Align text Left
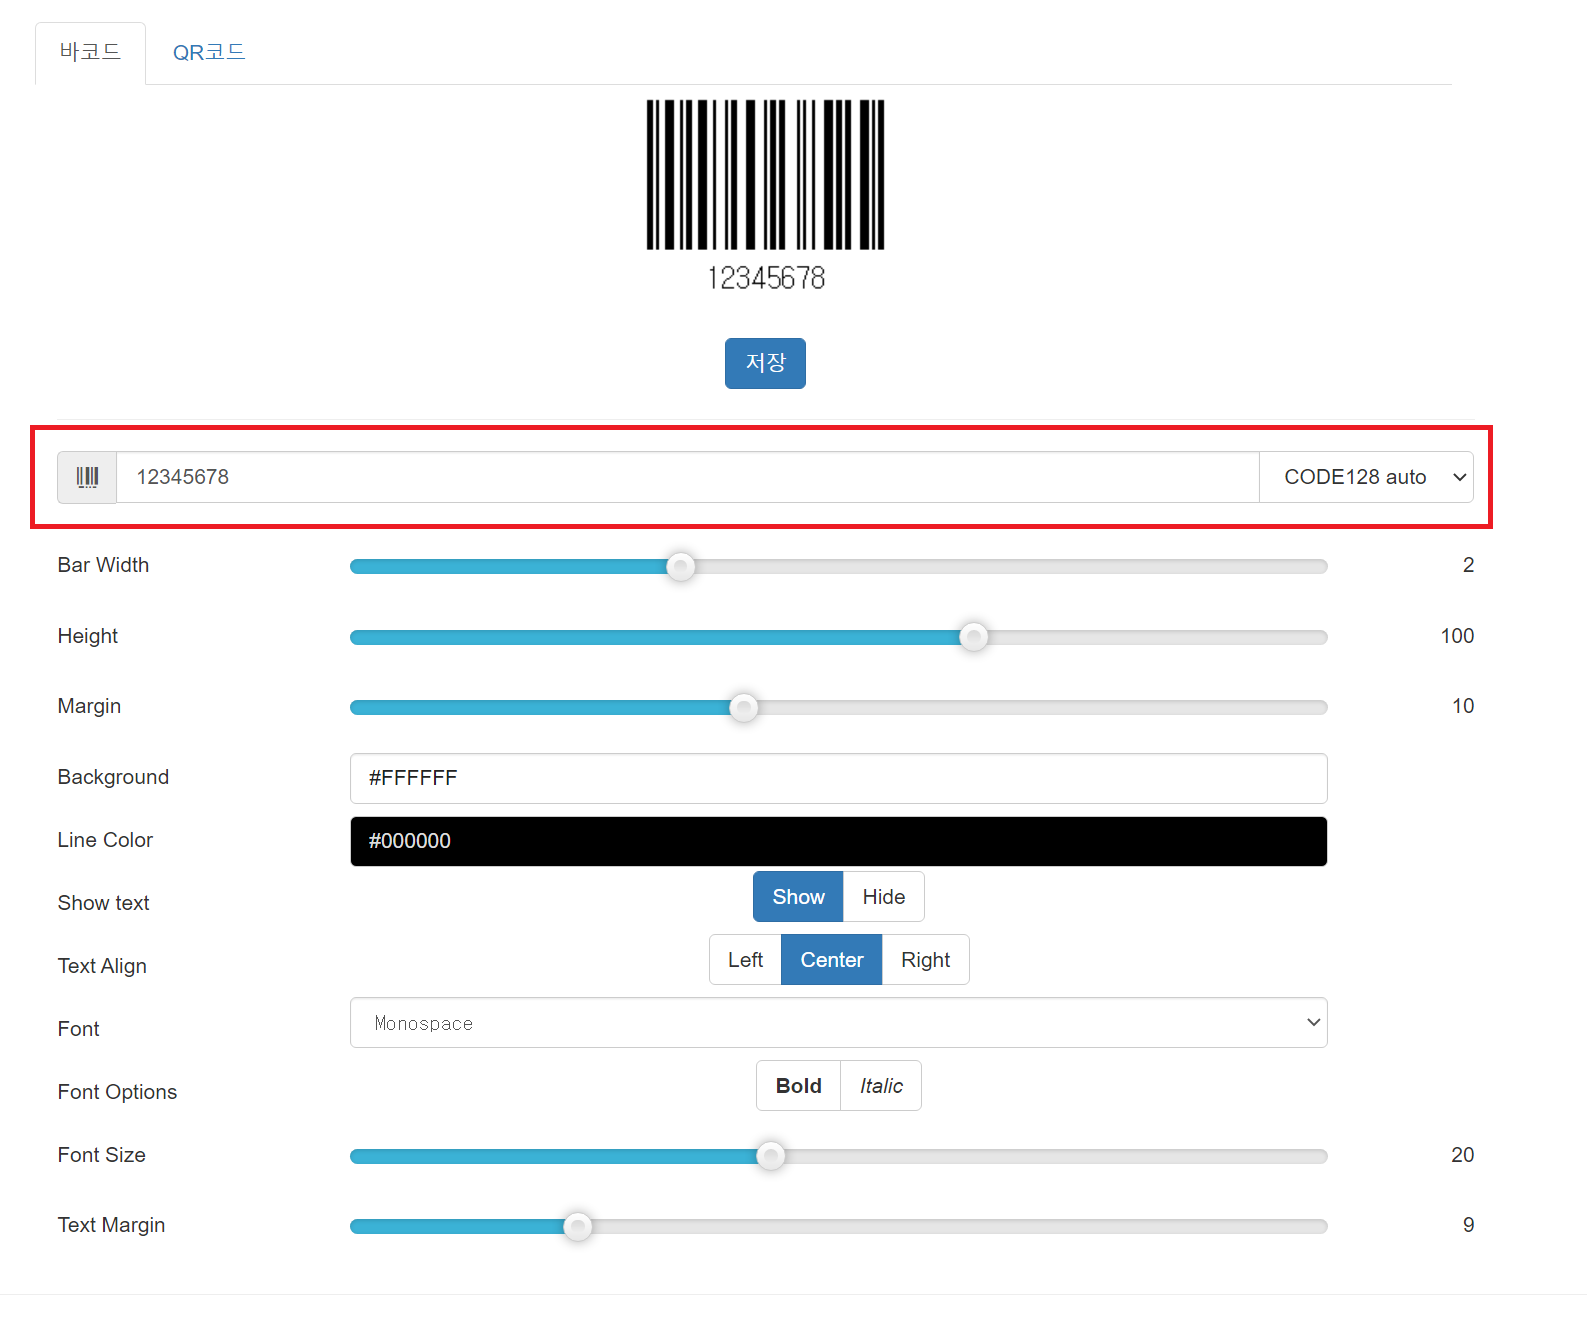Image resolution: width=1587 pixels, height=1326 pixels. (745, 960)
